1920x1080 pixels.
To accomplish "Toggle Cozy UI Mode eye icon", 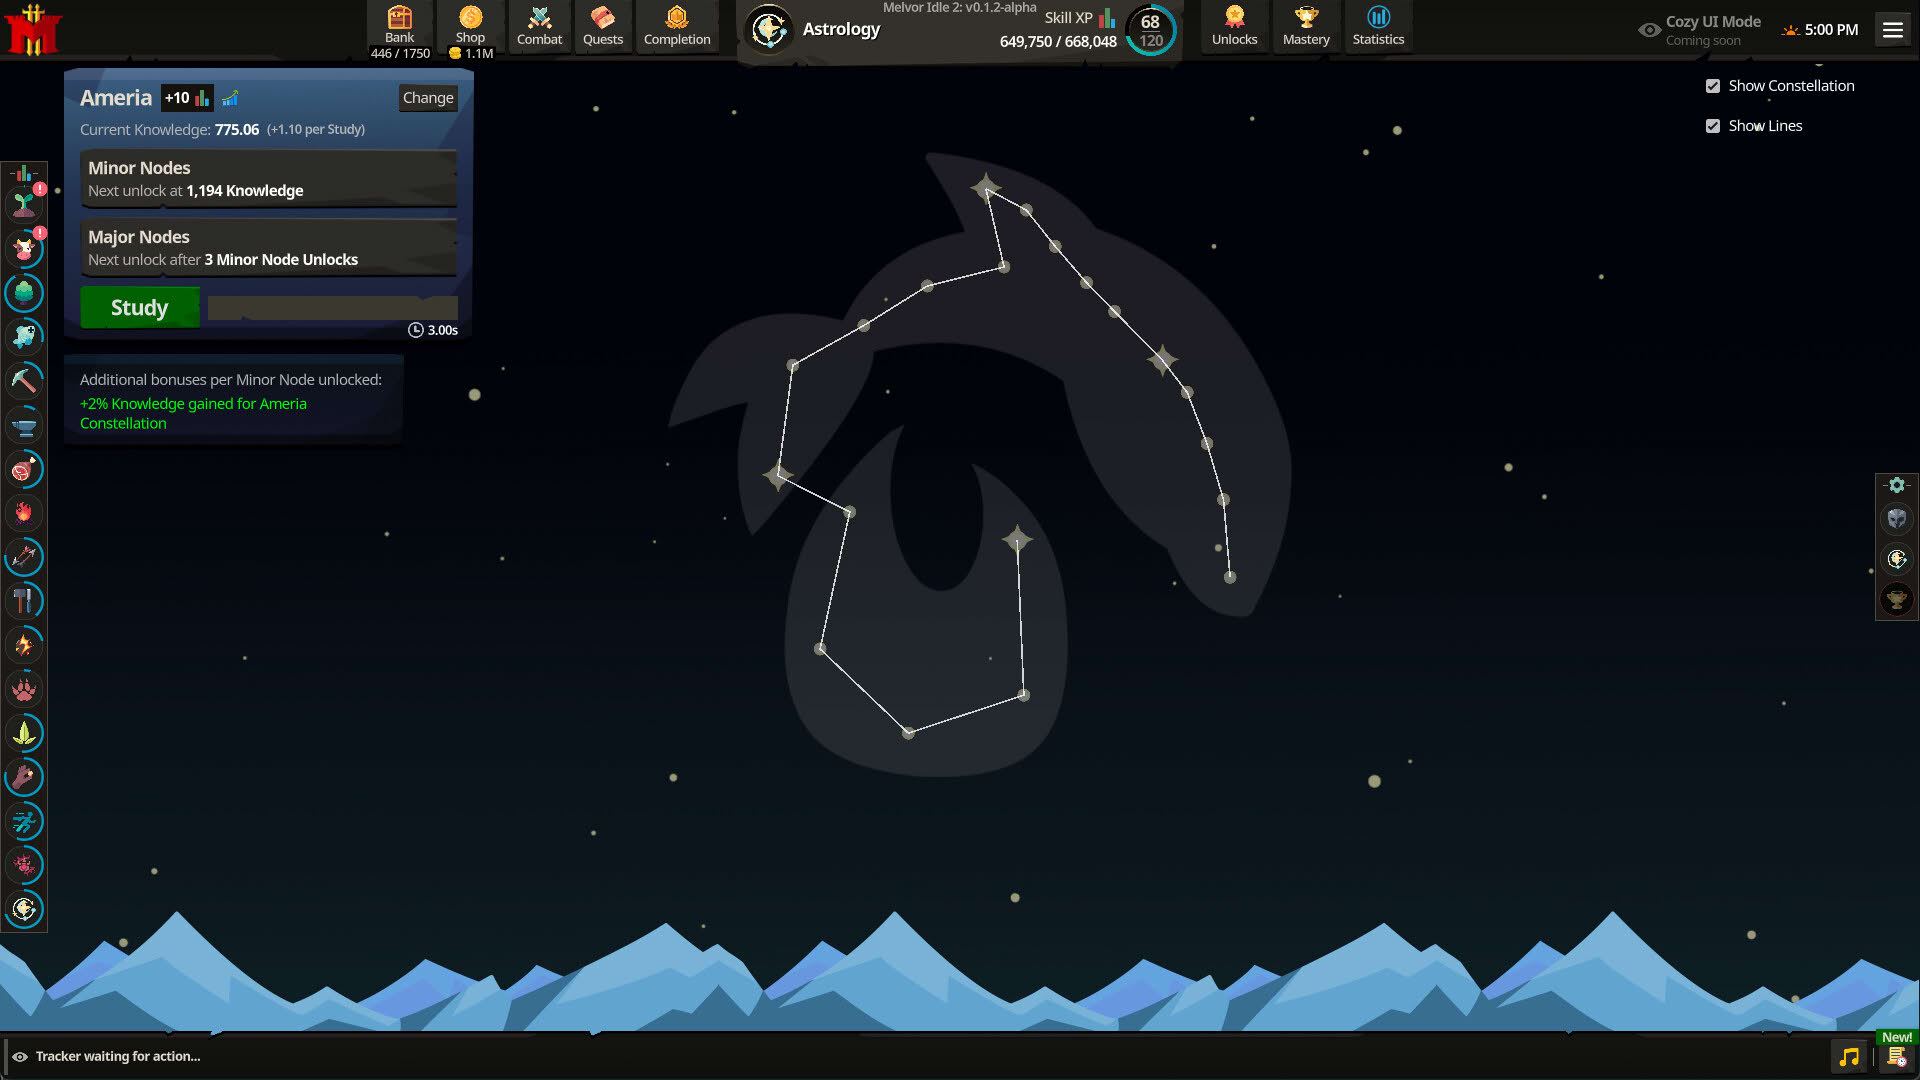I will [x=1649, y=30].
